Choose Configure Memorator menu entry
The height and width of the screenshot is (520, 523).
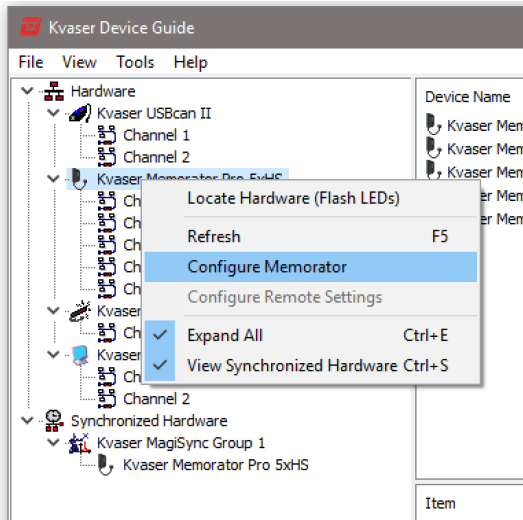click(x=311, y=267)
